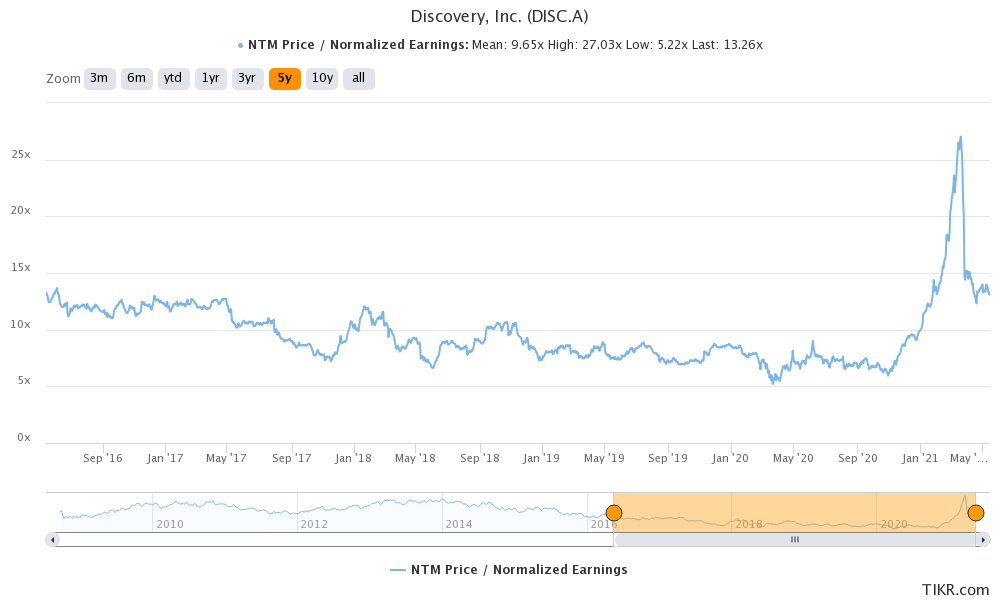Select the 3m zoom preset

[x=99, y=78]
